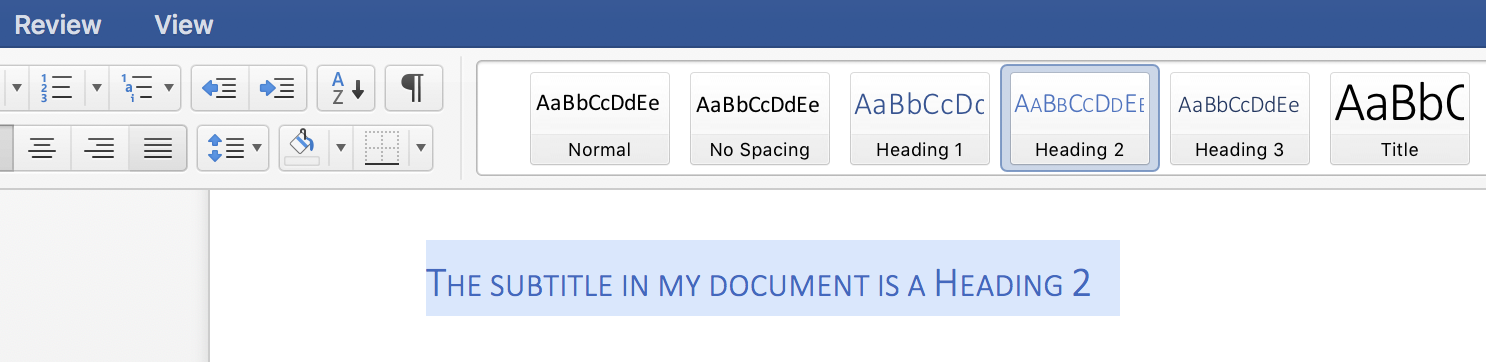This screenshot has height=362, width=1486.
Task: Open the Review tab
Action: click(x=57, y=25)
